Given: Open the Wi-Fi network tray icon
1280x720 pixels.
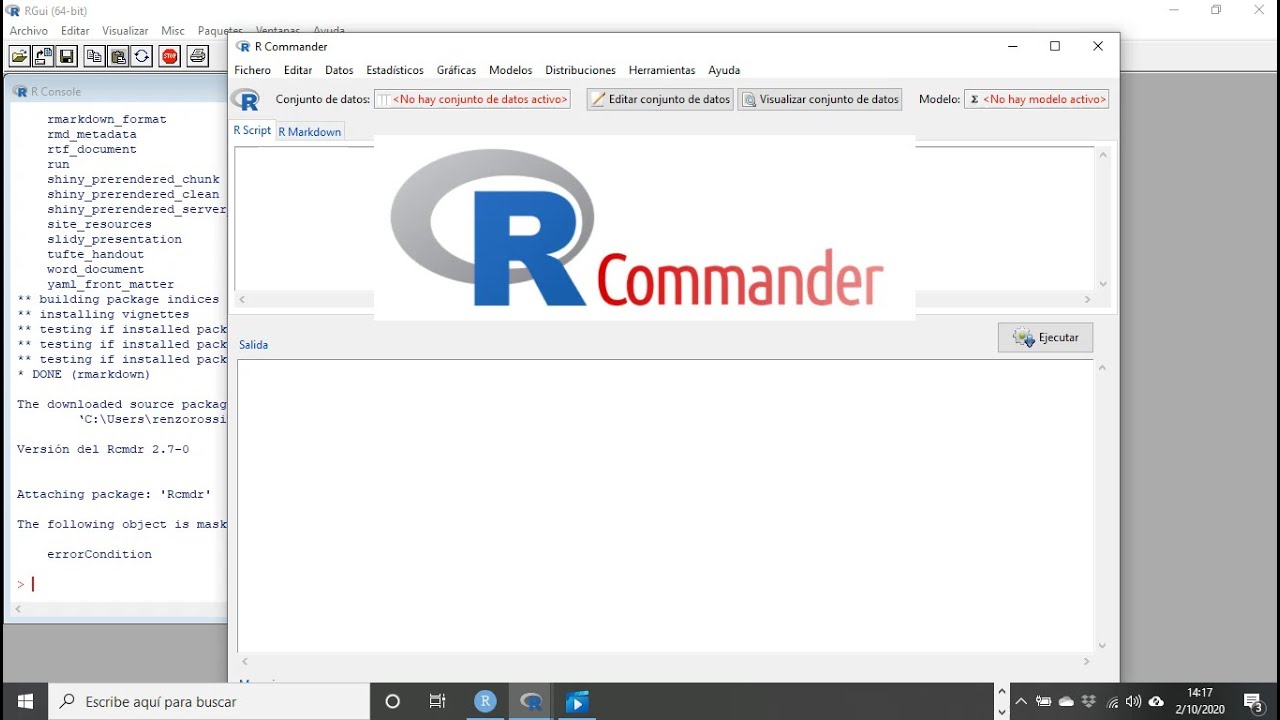Looking at the screenshot, I should pos(1112,702).
